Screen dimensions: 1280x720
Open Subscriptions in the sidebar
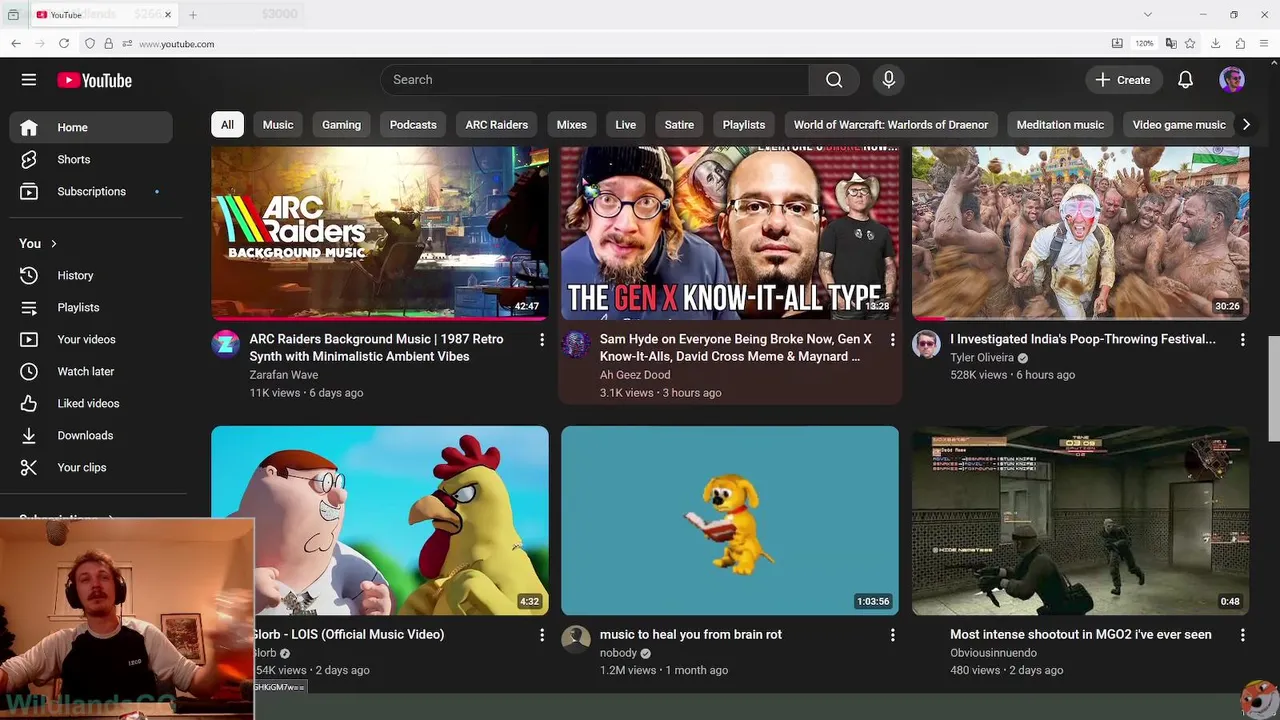(x=91, y=191)
